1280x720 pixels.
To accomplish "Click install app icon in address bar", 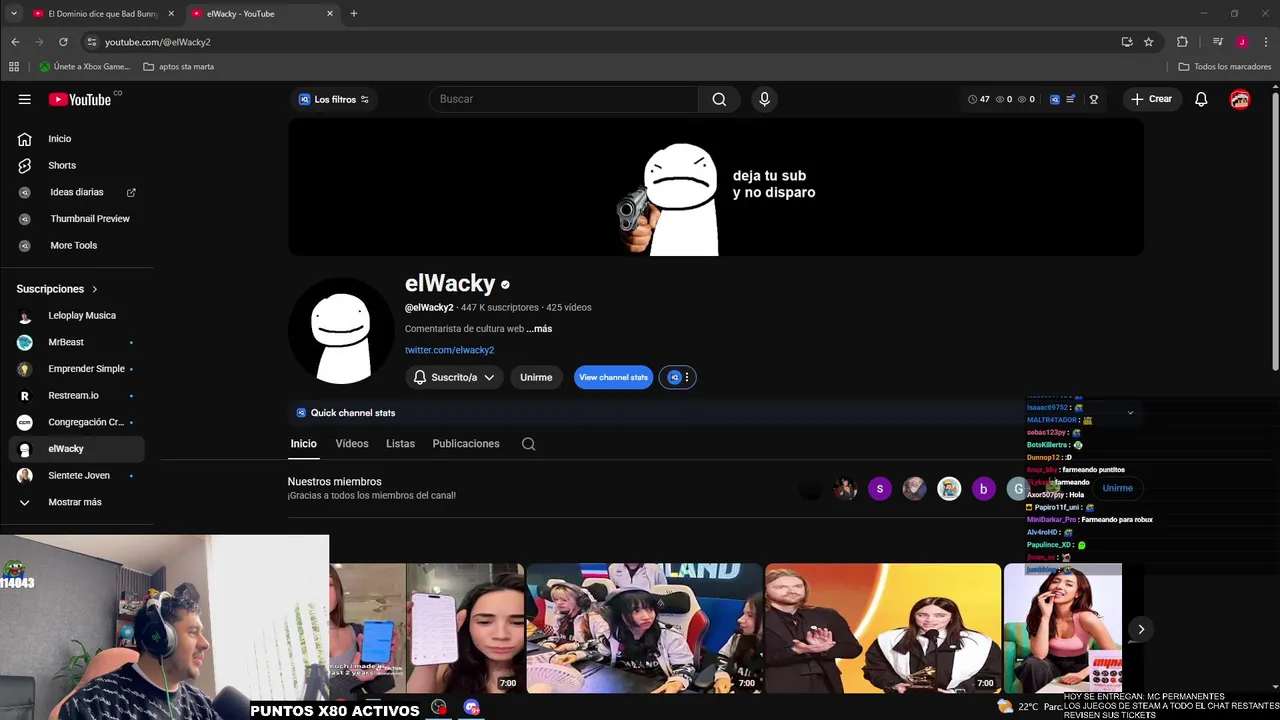I will 1127,42.
